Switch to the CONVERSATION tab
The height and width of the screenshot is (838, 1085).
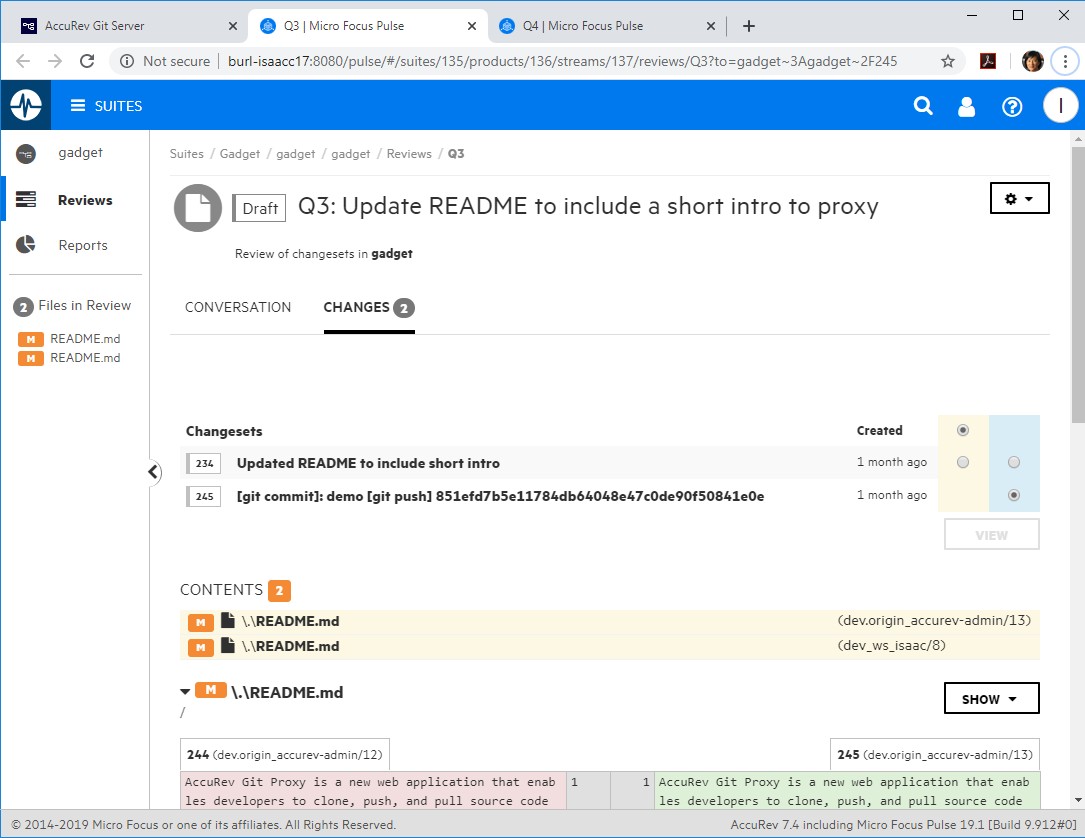tap(238, 307)
